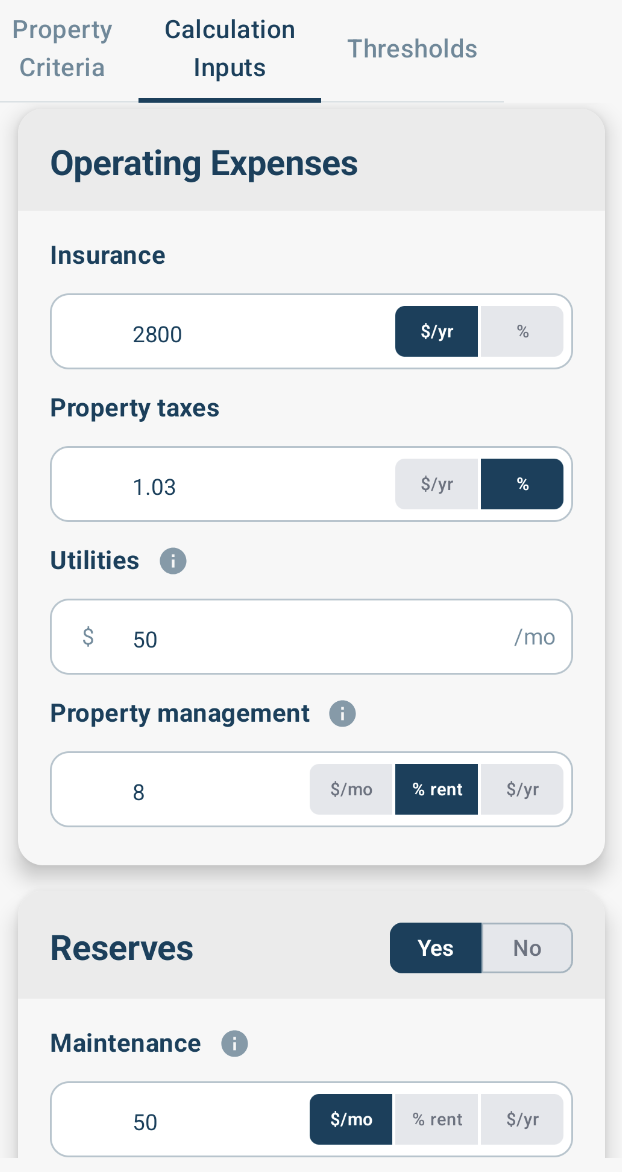The image size is (622, 1172).
Task: Select $/mo for Maintenance
Action: (x=351, y=1119)
